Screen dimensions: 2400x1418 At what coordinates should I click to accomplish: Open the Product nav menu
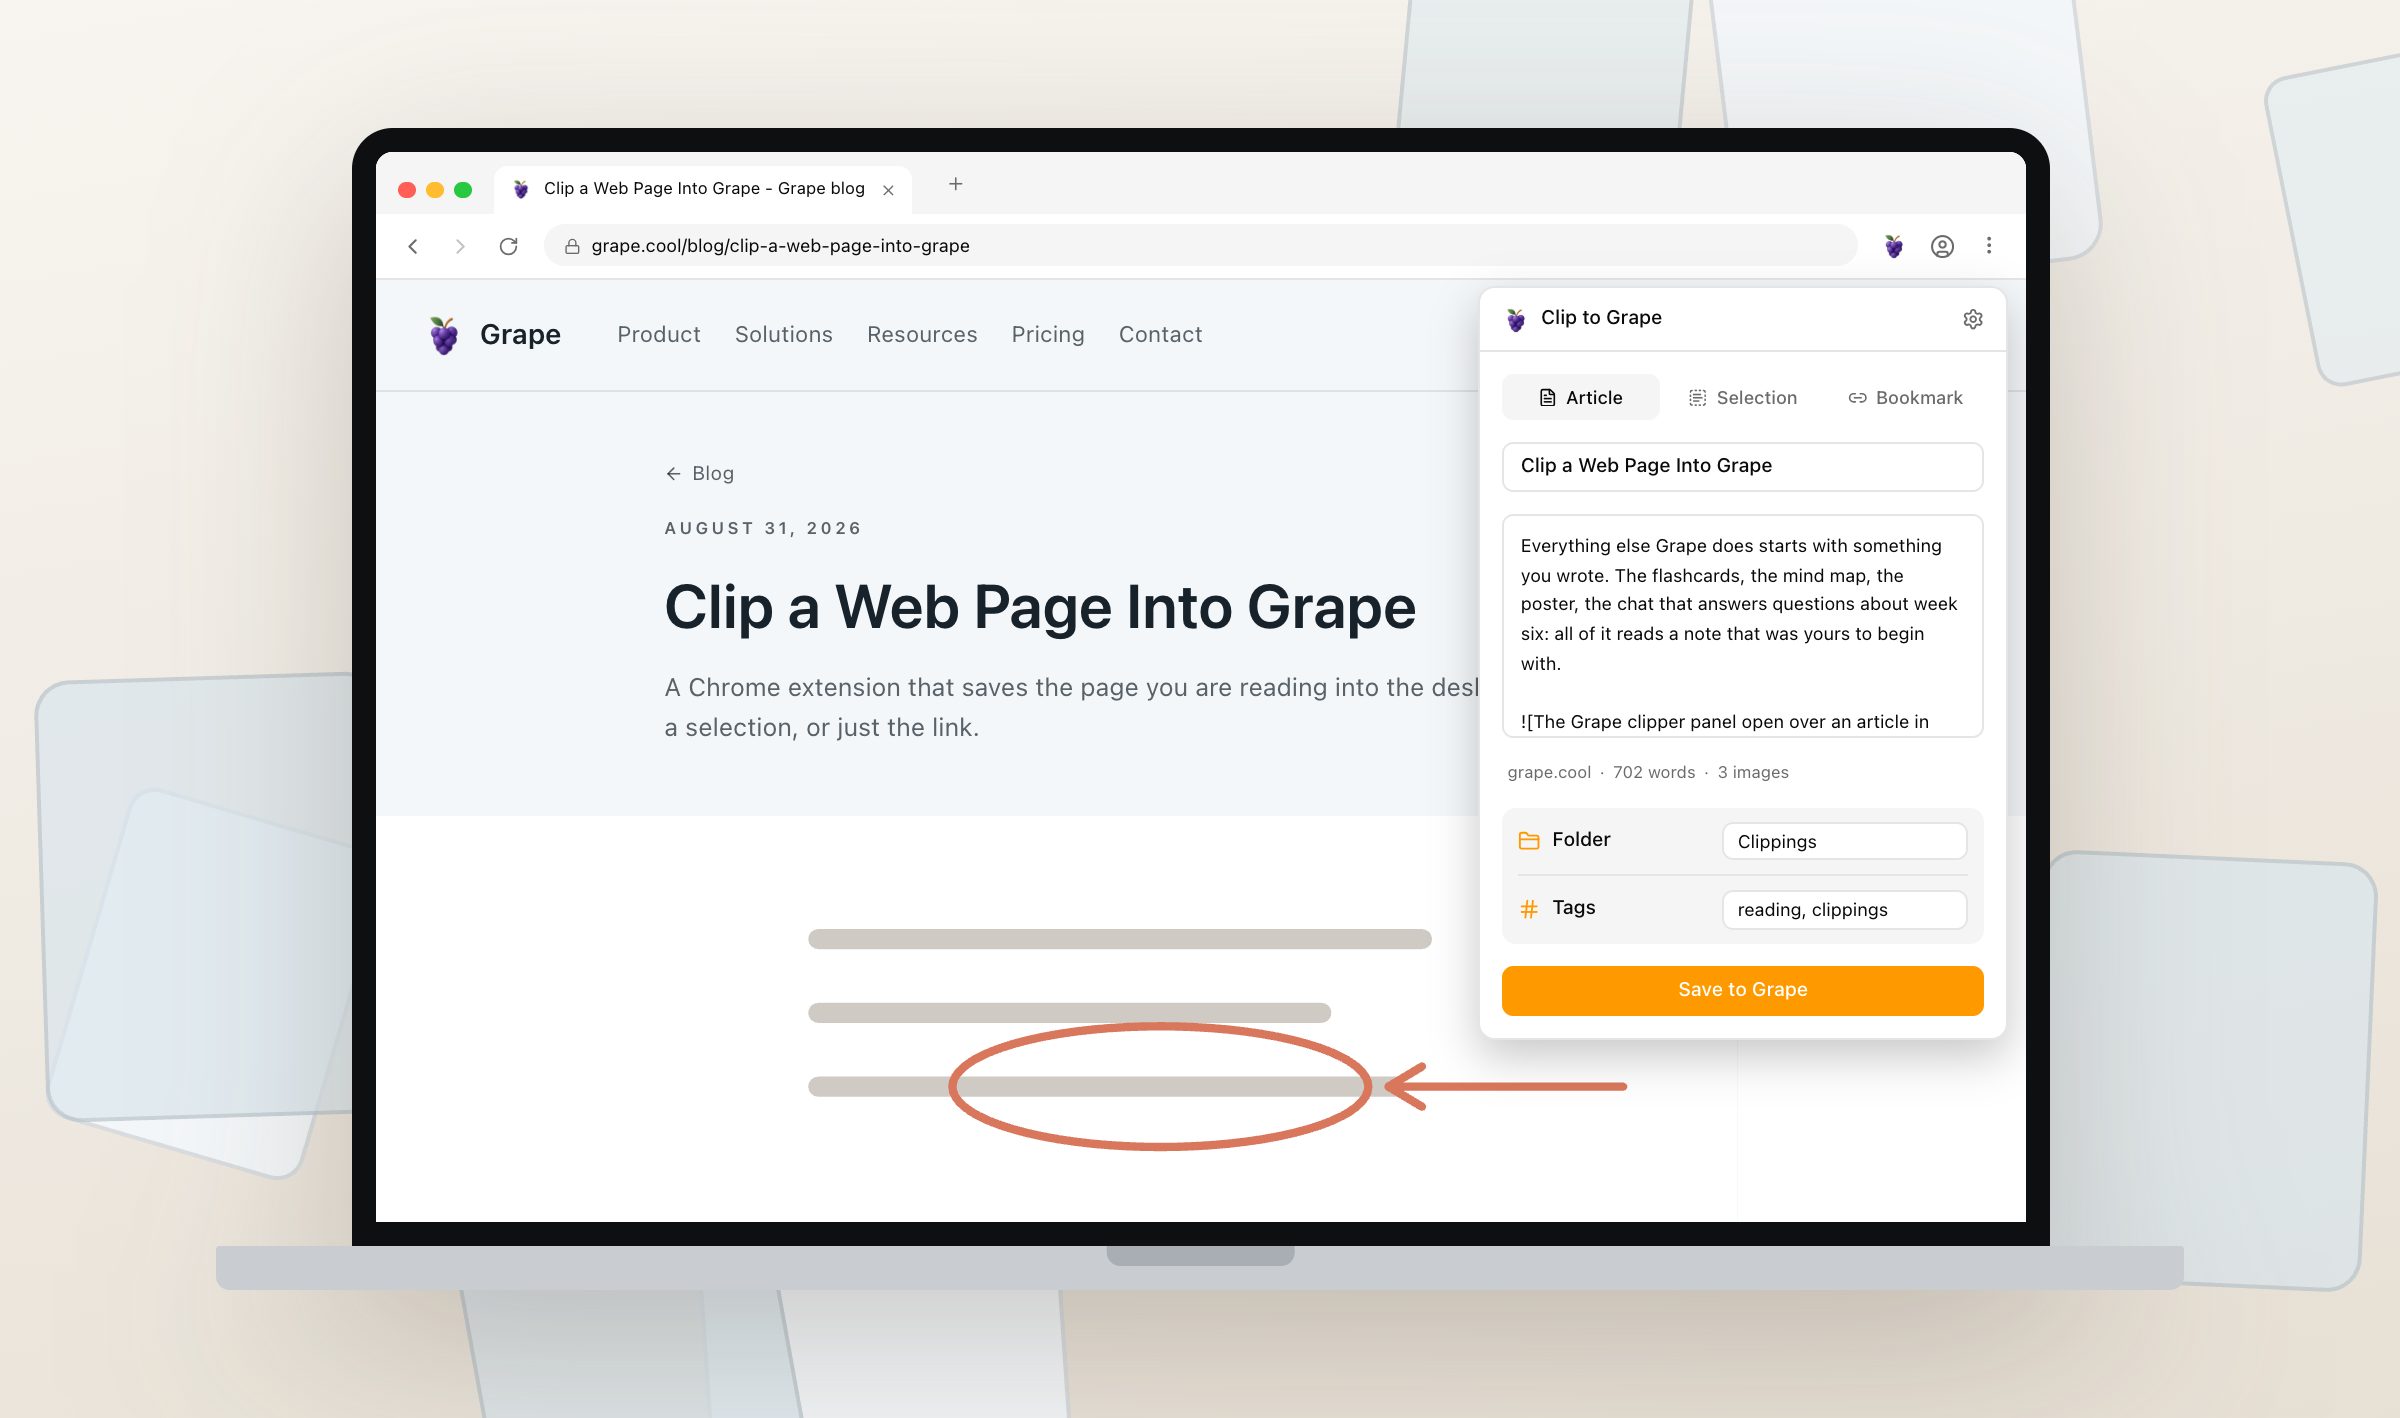(x=658, y=334)
